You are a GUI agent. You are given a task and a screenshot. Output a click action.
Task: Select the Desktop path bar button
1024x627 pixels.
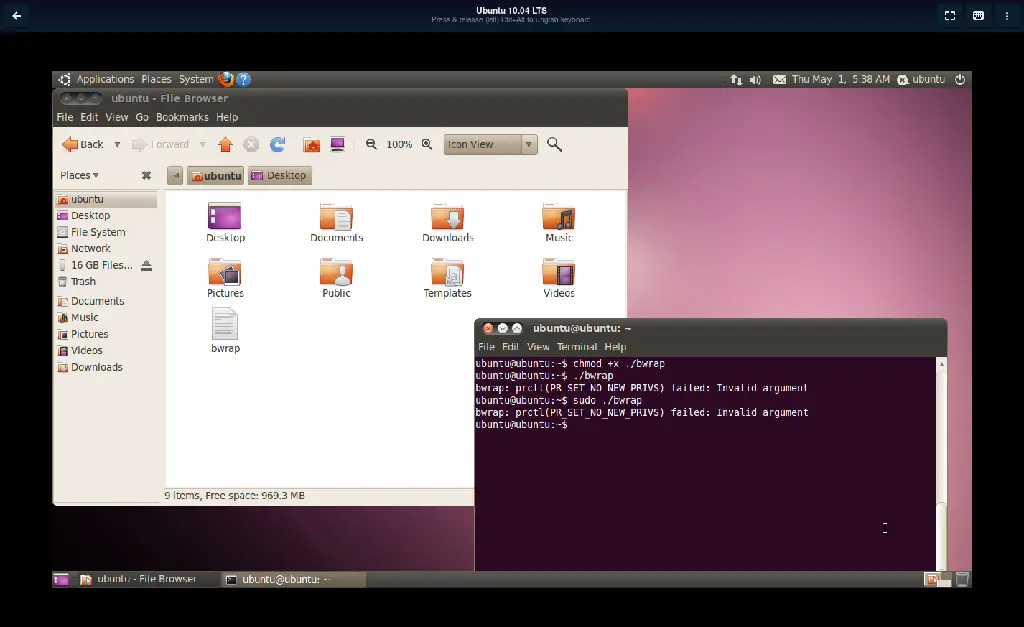[280, 175]
